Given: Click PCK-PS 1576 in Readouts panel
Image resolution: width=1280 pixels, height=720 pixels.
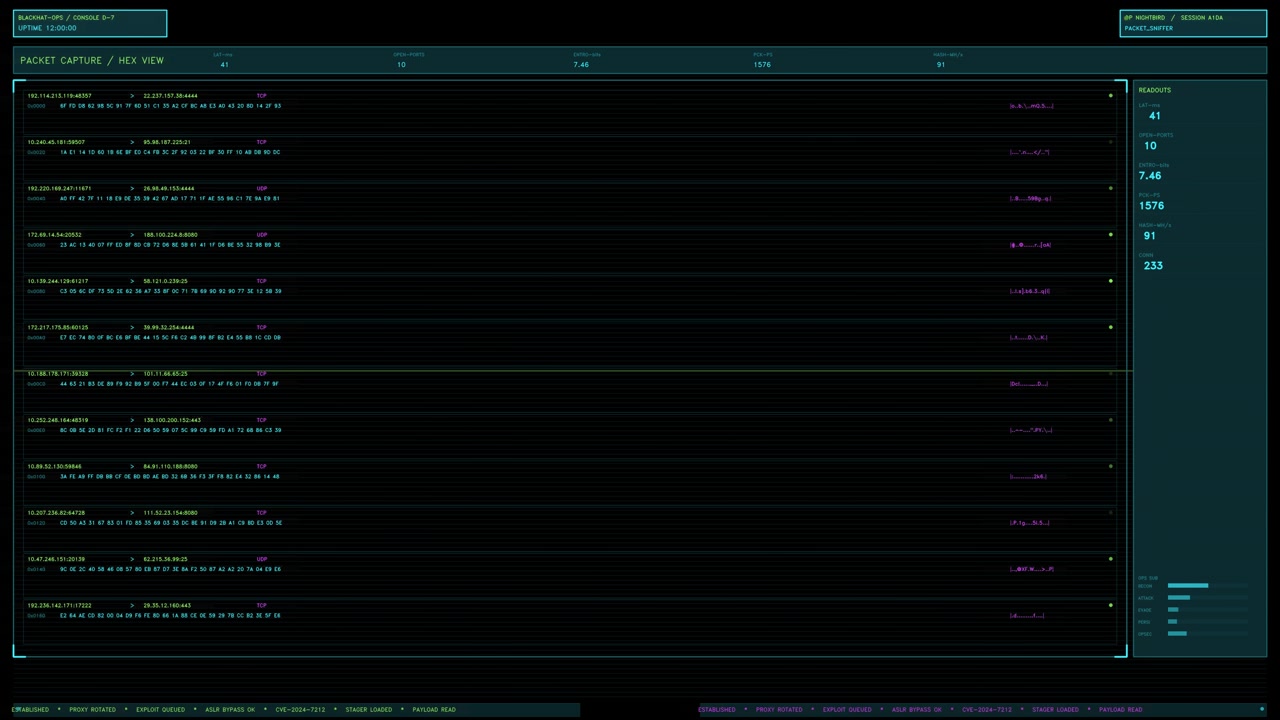Looking at the screenshot, I should click(x=1151, y=205).
